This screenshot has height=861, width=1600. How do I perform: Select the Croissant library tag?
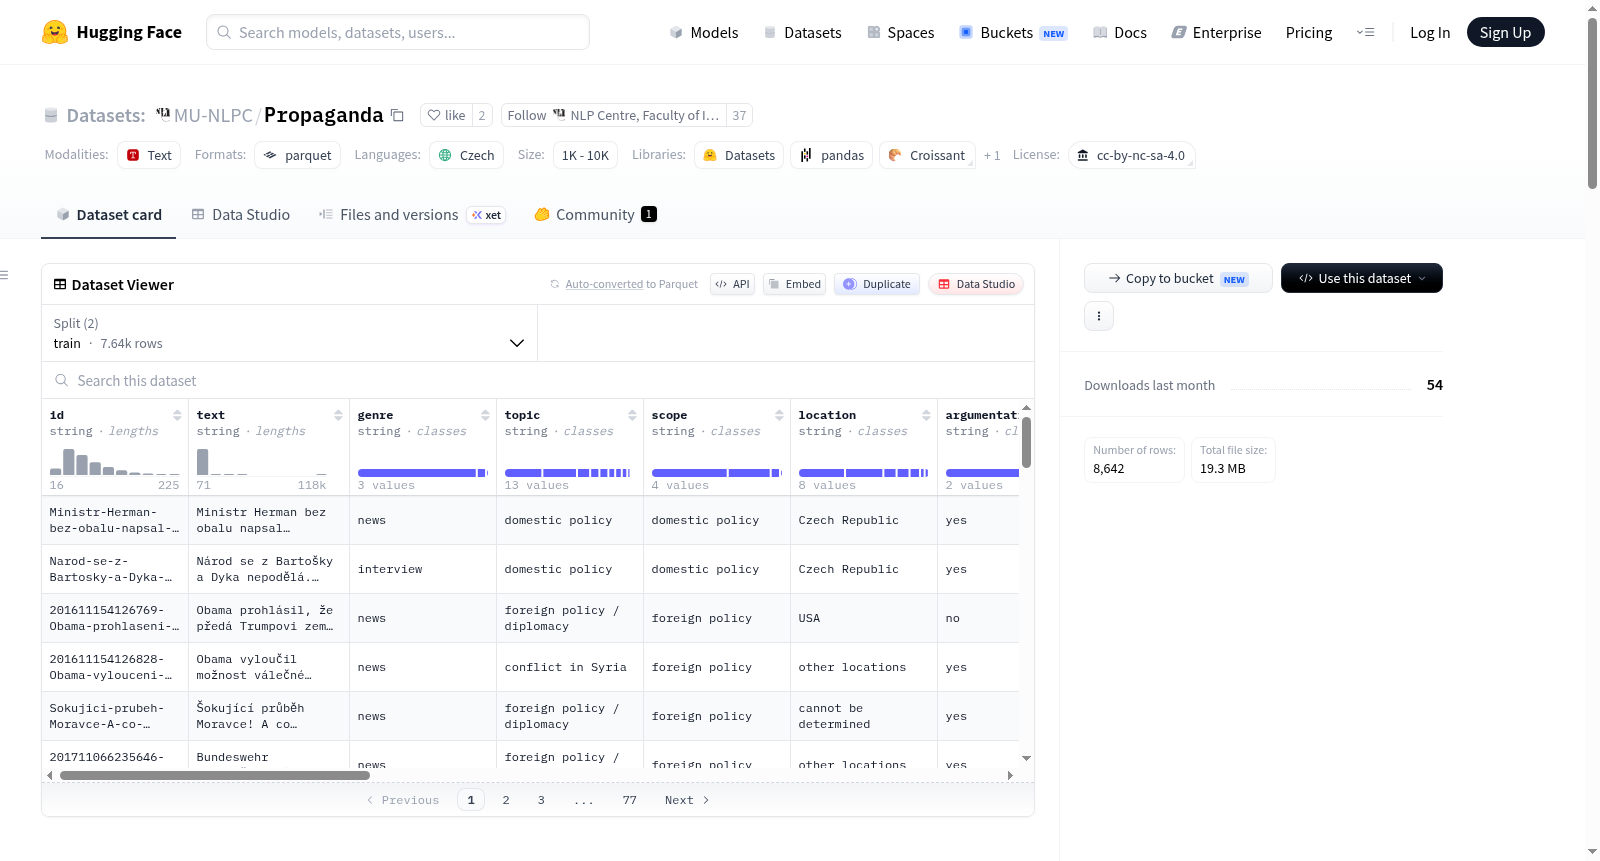tap(927, 155)
